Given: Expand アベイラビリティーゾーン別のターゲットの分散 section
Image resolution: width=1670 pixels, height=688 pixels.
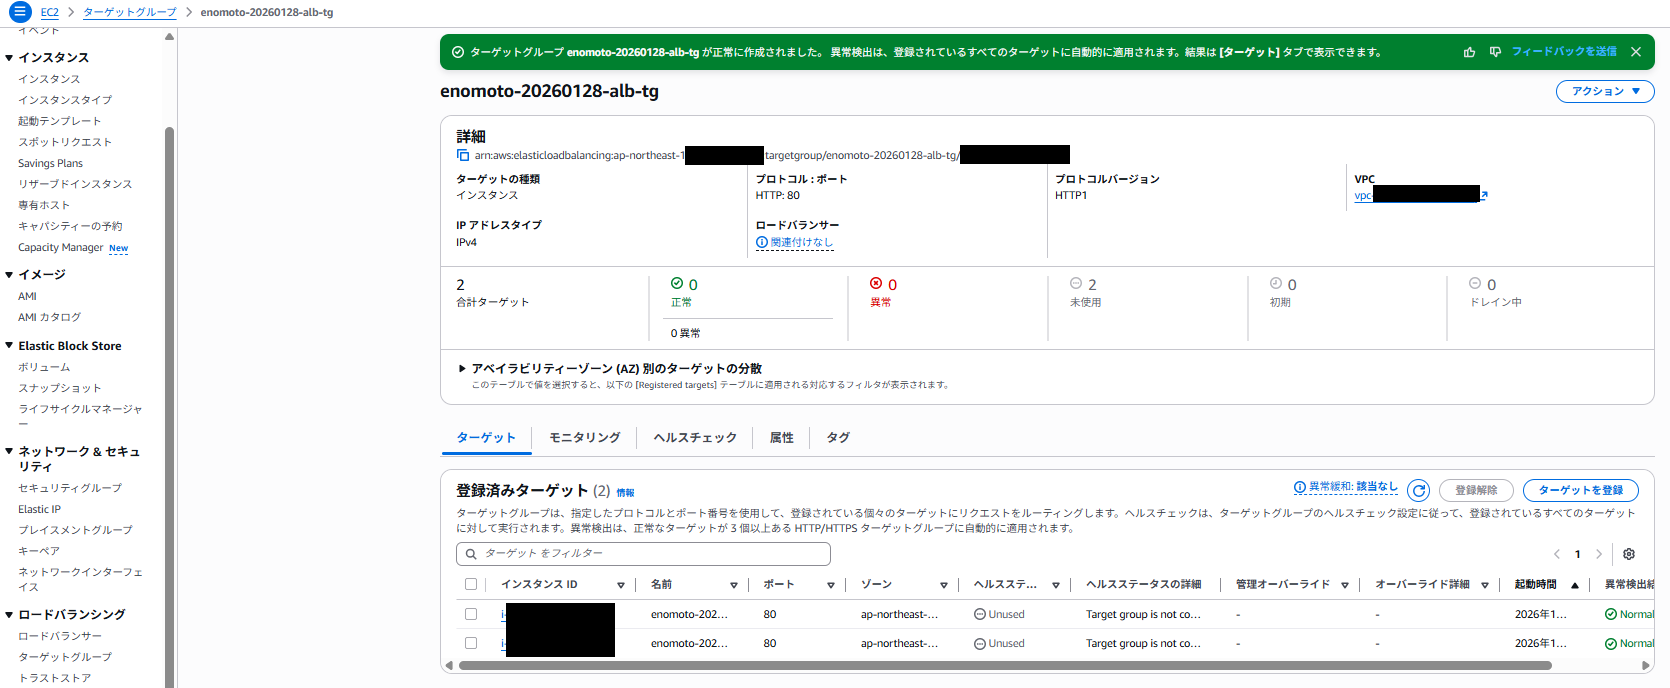Looking at the screenshot, I should pyautogui.click(x=462, y=369).
